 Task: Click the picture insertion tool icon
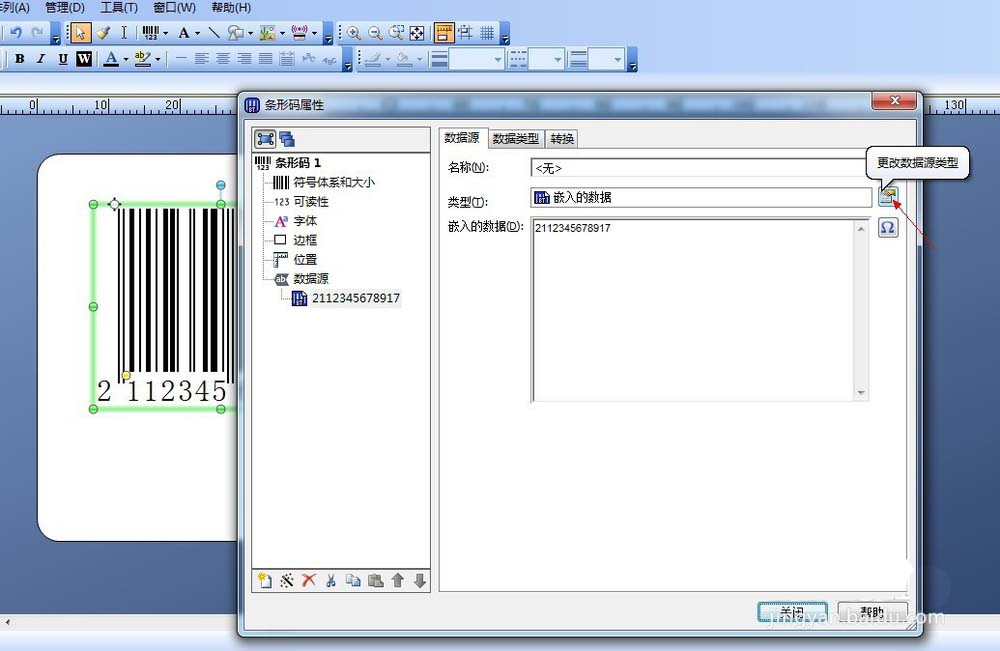click(x=267, y=33)
